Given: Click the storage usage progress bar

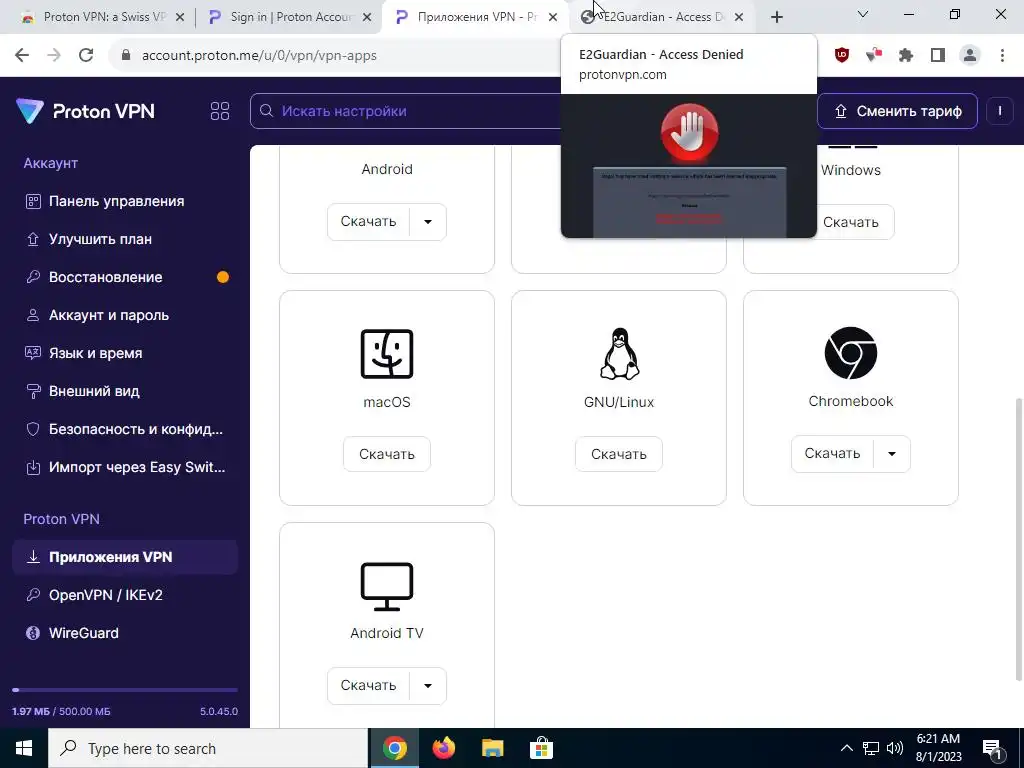Looking at the screenshot, I should coord(125,690).
